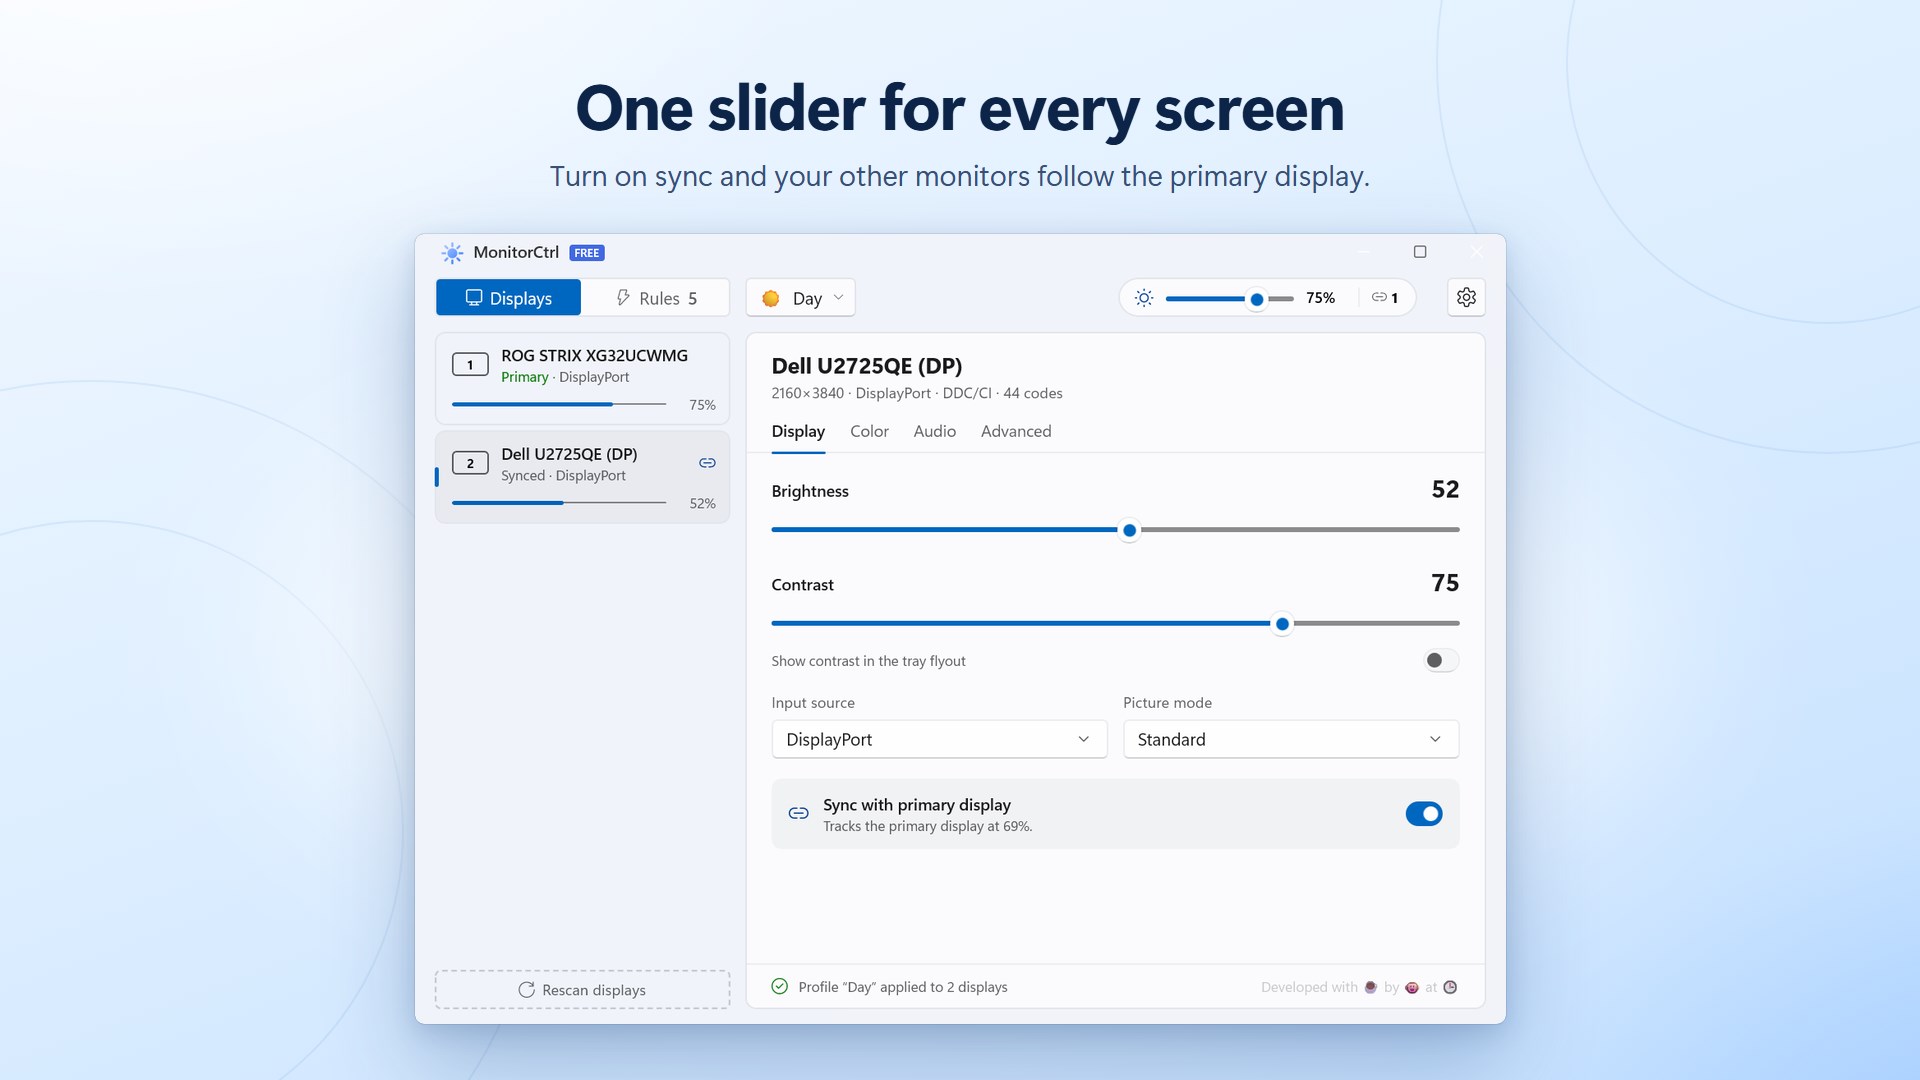1920x1080 pixels.
Task: Disable Sync with primary display toggle
Action: coord(1423,814)
